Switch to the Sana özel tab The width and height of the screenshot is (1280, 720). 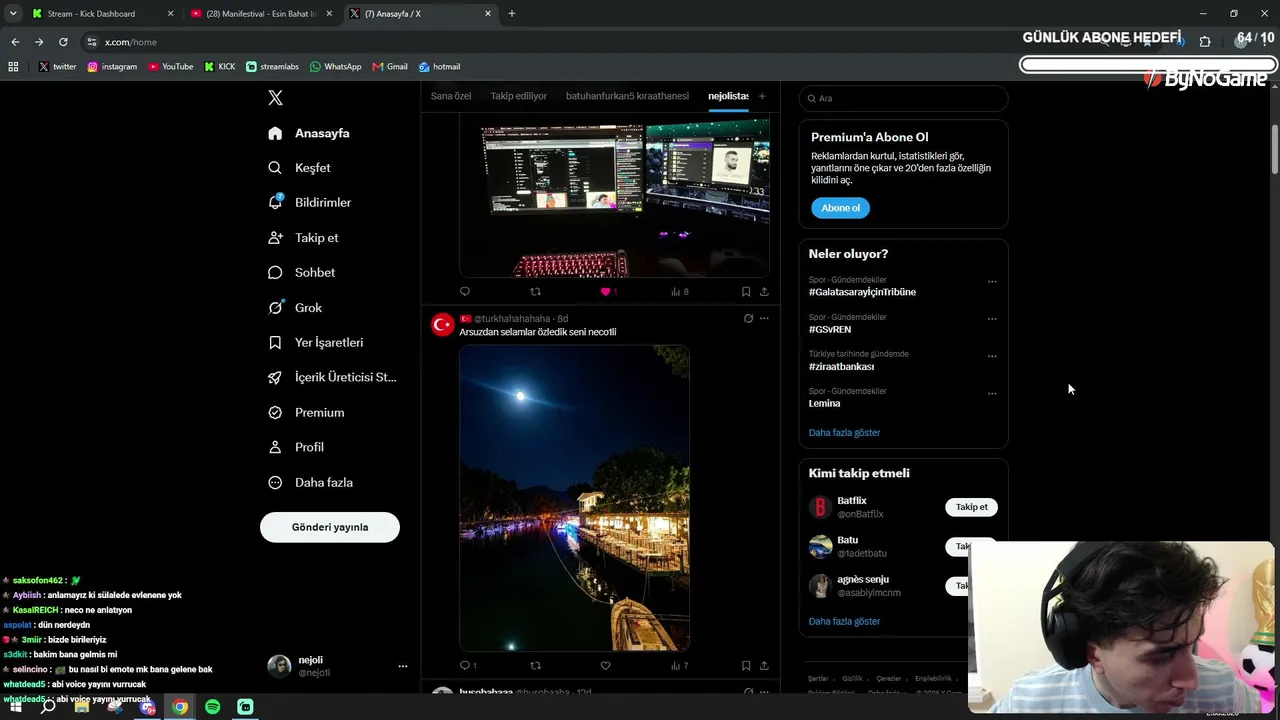[451, 96]
